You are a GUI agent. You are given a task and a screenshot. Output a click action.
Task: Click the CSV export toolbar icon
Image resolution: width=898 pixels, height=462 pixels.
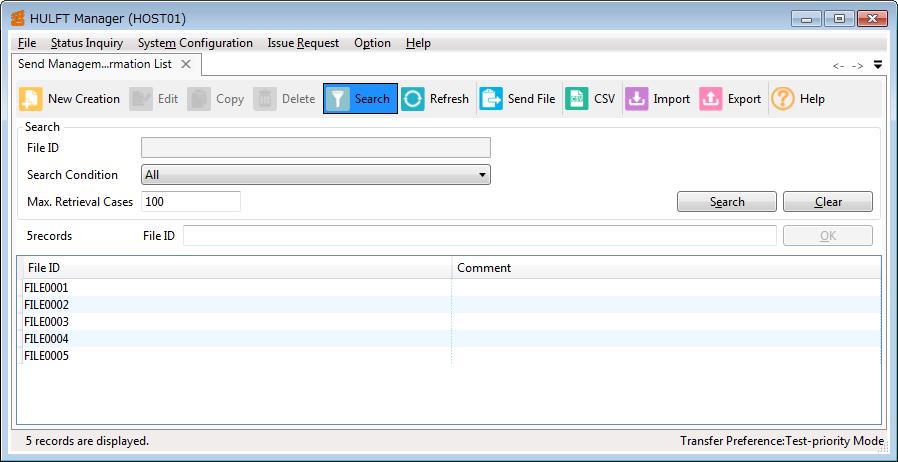(x=577, y=99)
